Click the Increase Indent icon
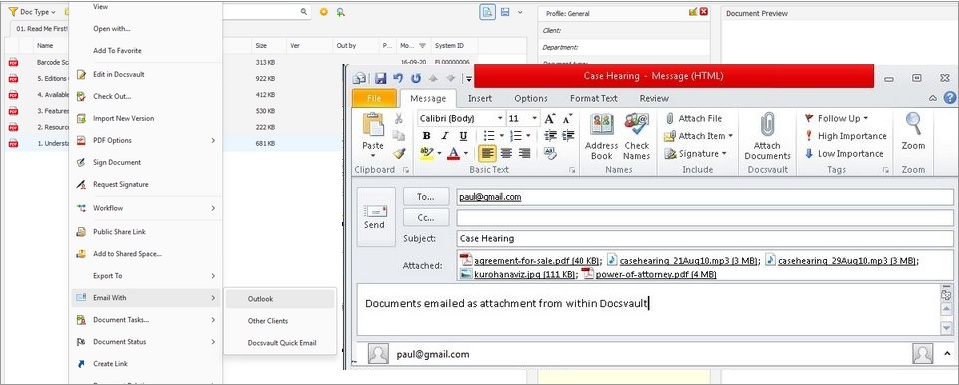The image size is (959, 385). (568, 136)
